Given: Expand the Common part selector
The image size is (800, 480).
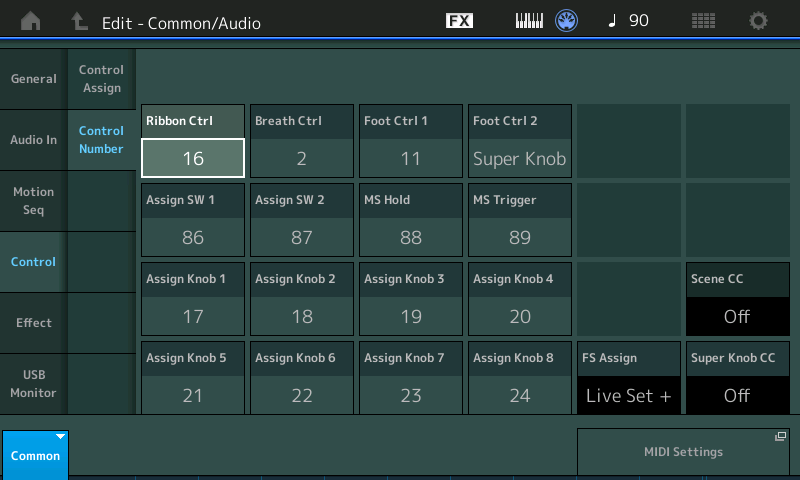Looking at the screenshot, I should coord(35,453).
